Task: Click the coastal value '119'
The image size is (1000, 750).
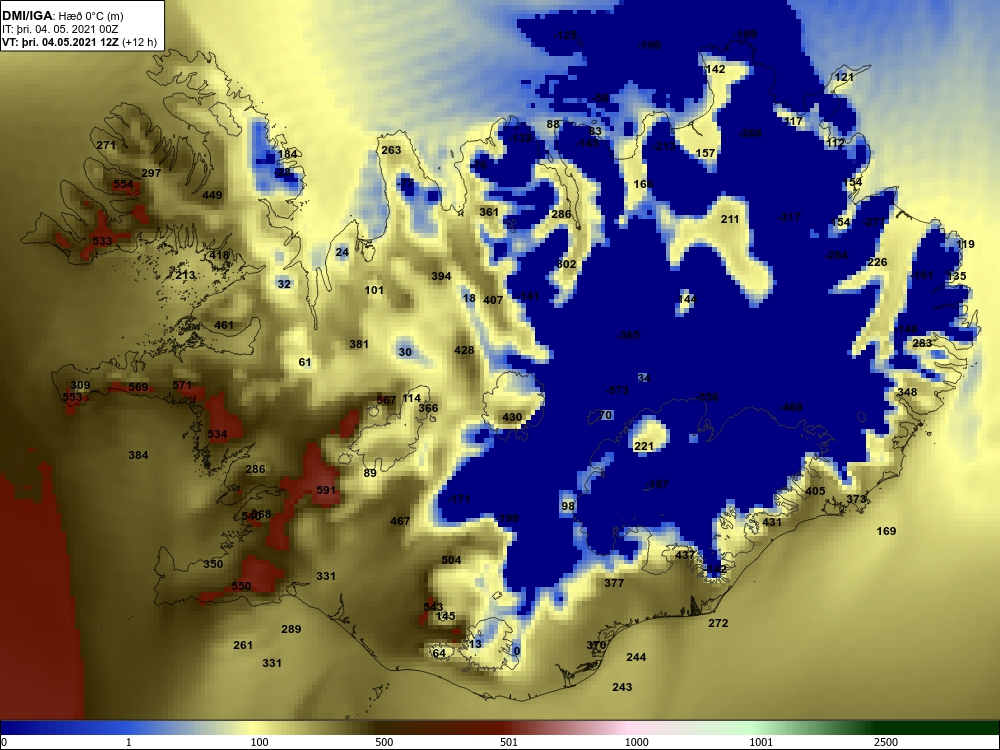Action: point(966,244)
